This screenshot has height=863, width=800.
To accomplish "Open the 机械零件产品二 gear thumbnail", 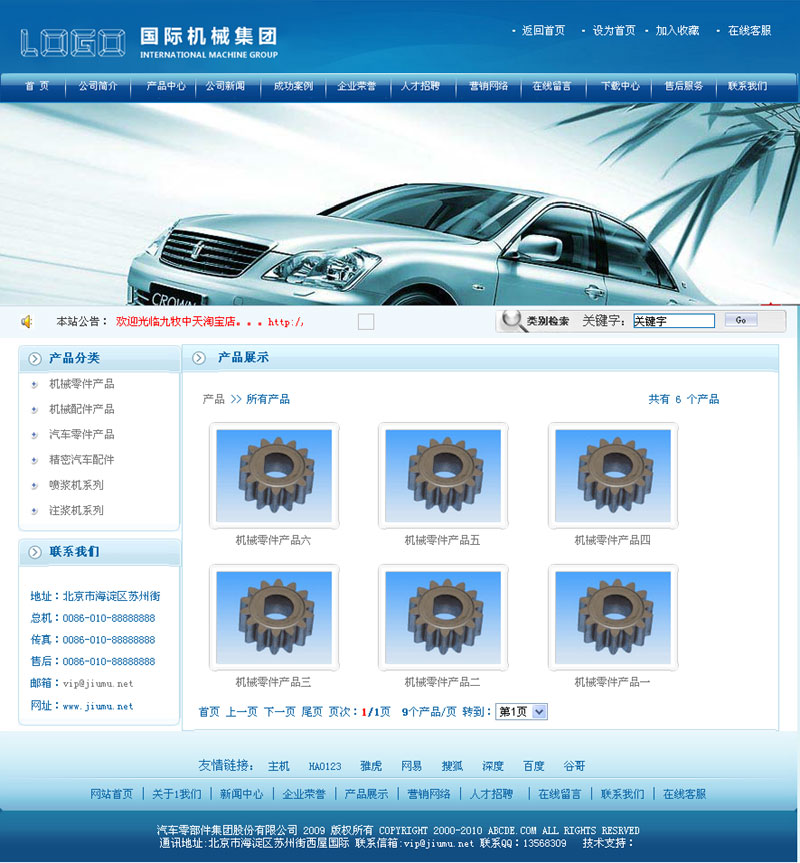I will [x=443, y=618].
